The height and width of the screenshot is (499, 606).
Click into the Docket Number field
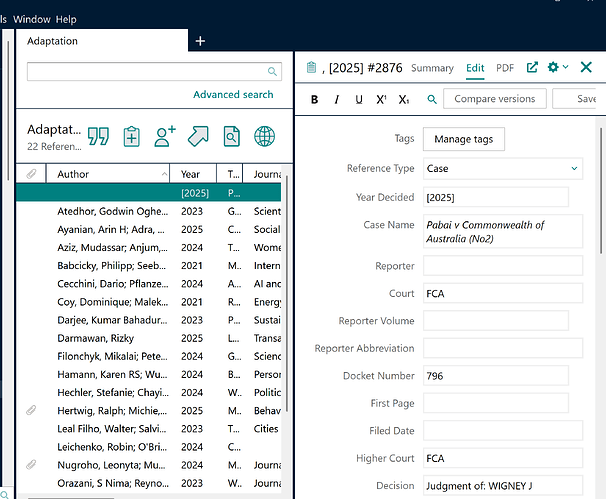coord(495,375)
